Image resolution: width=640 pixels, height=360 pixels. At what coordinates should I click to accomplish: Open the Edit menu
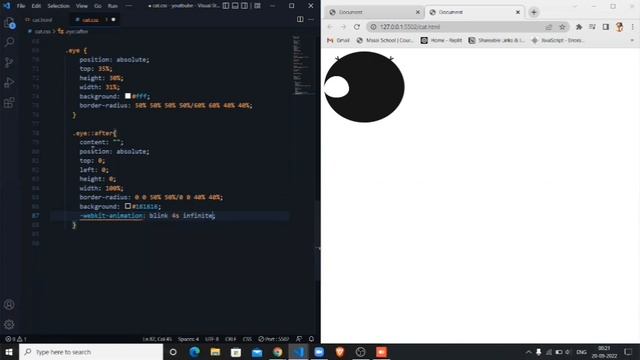pos(36,6)
